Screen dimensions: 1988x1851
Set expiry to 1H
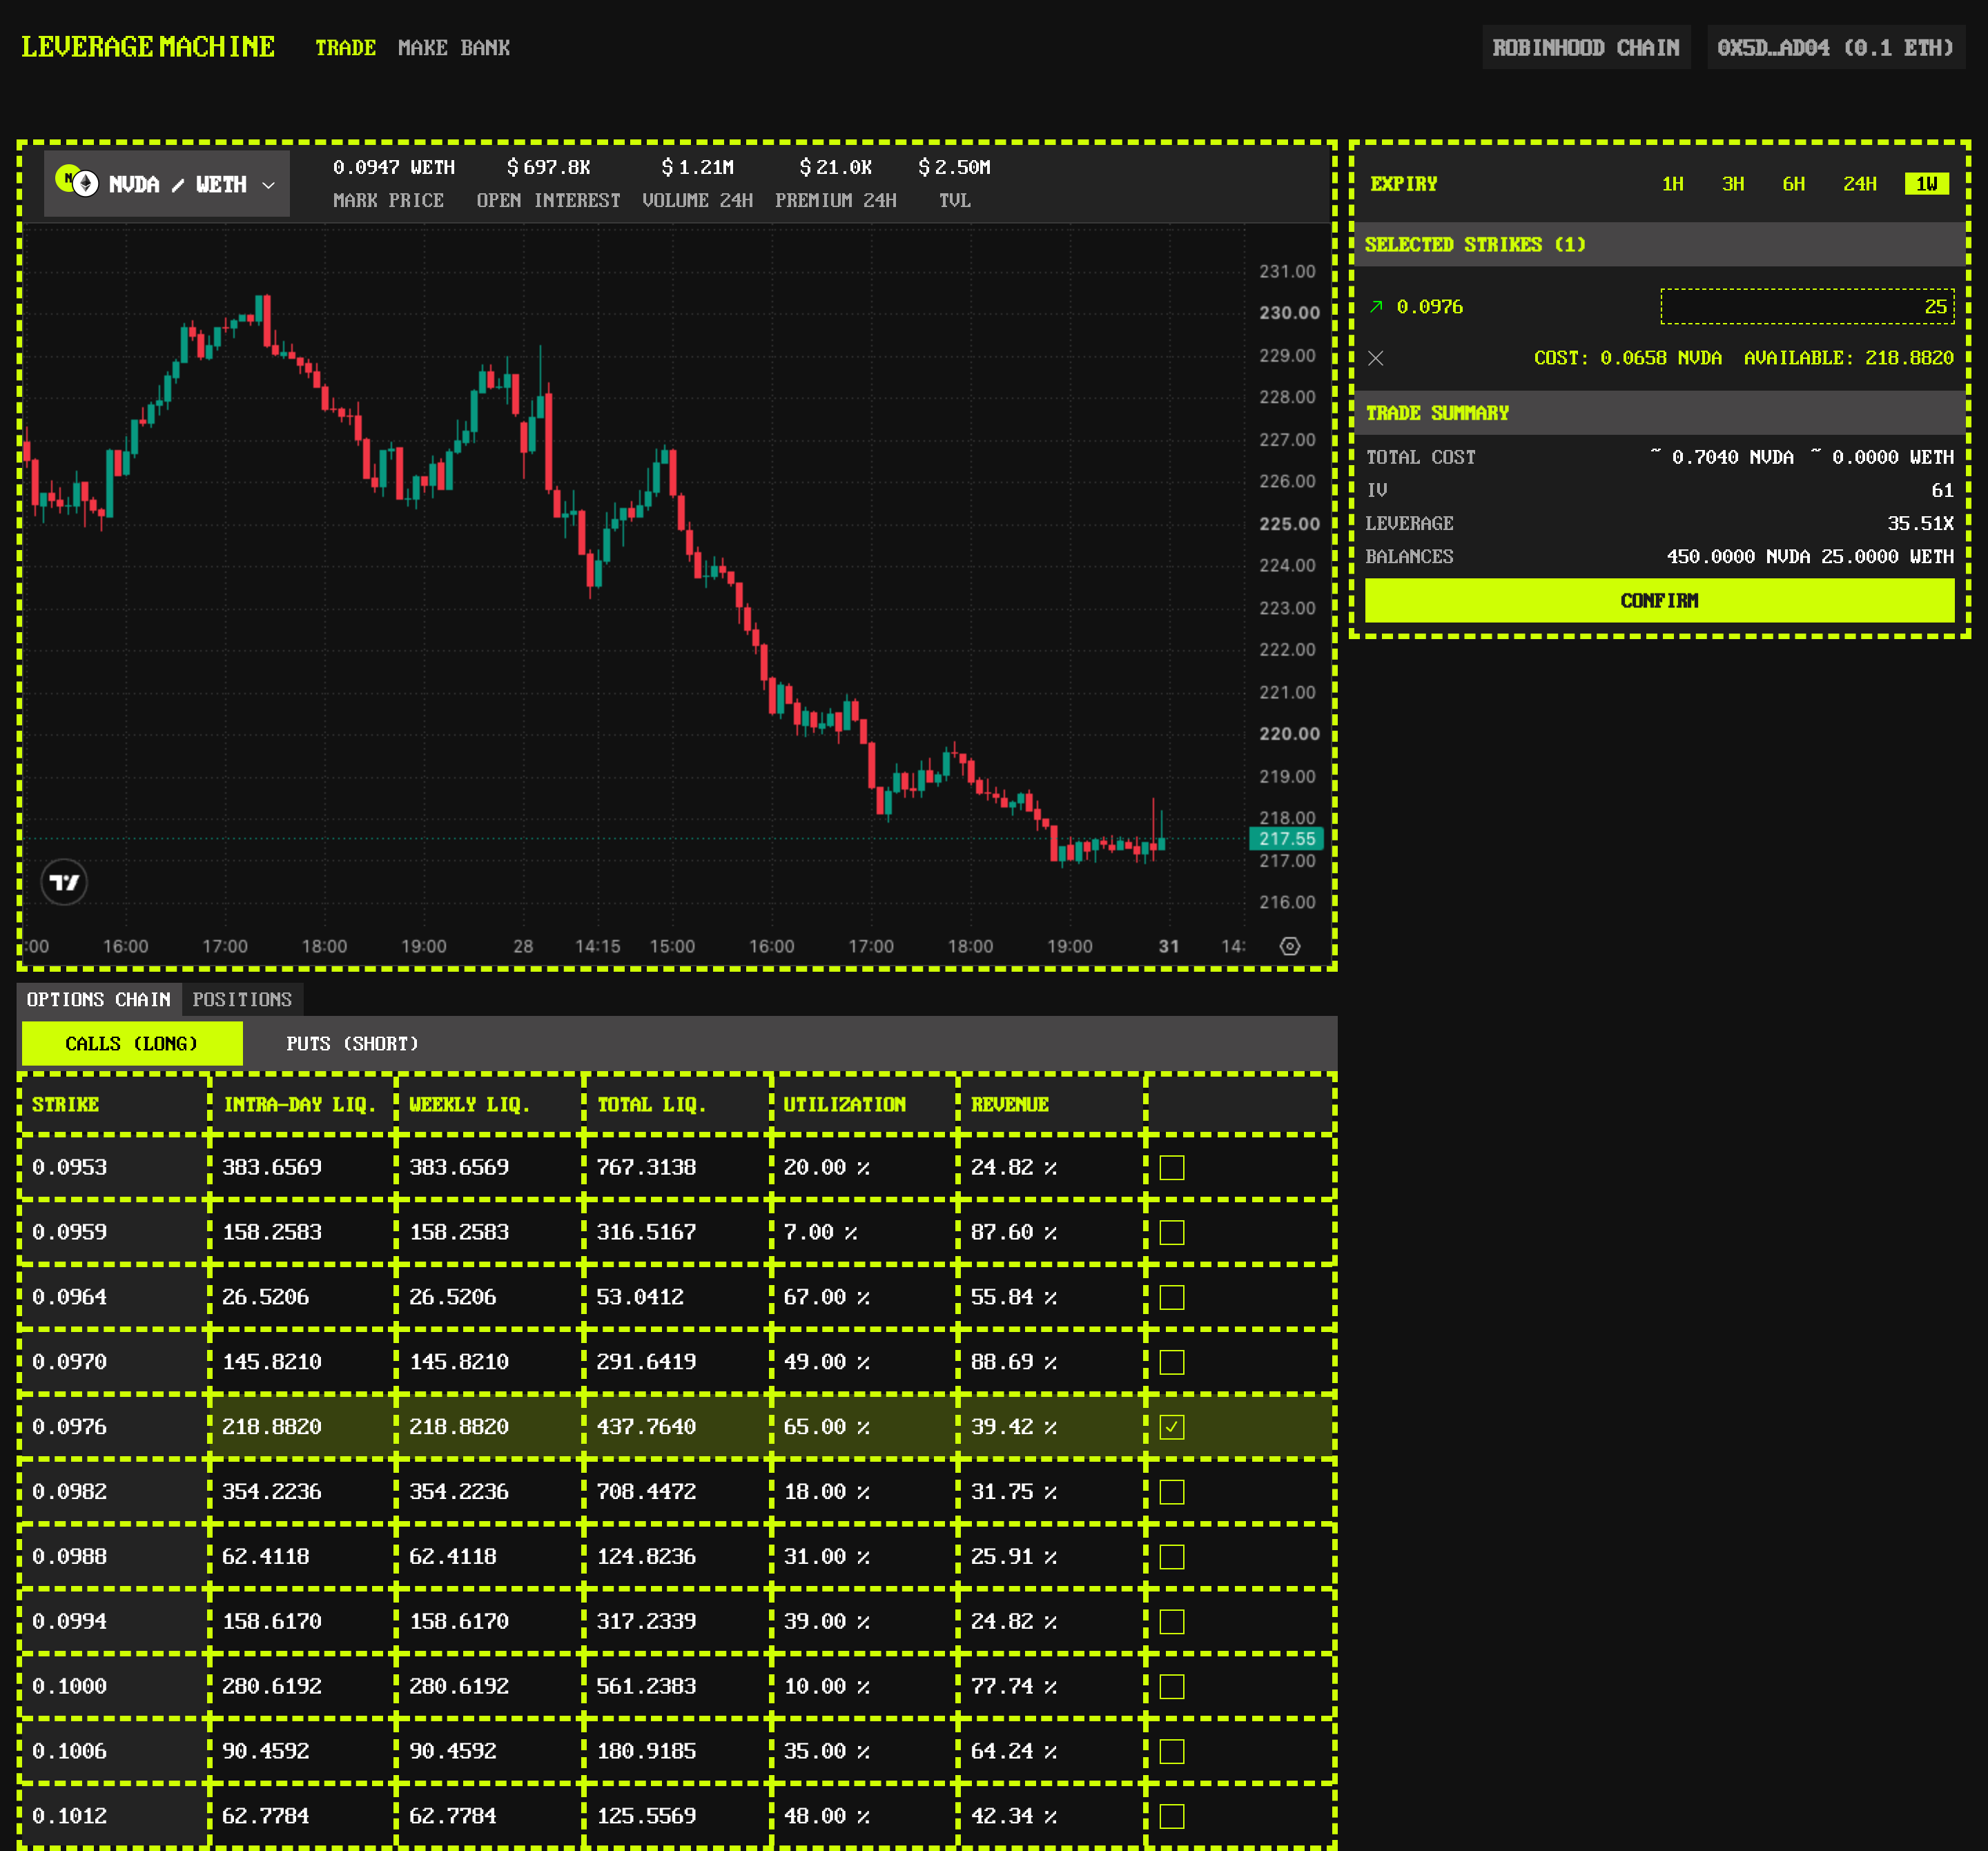click(x=1673, y=184)
